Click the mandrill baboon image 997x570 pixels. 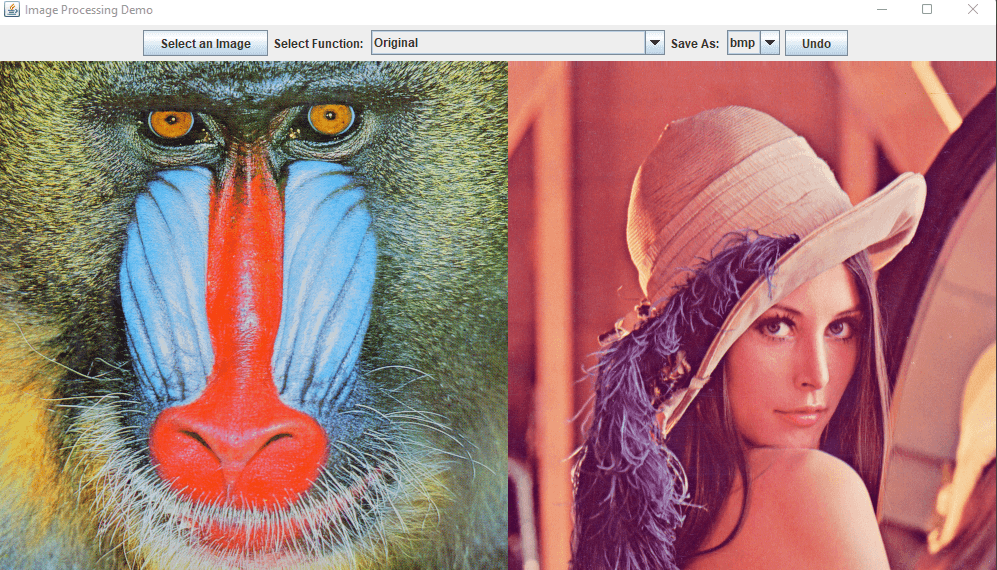(254, 316)
